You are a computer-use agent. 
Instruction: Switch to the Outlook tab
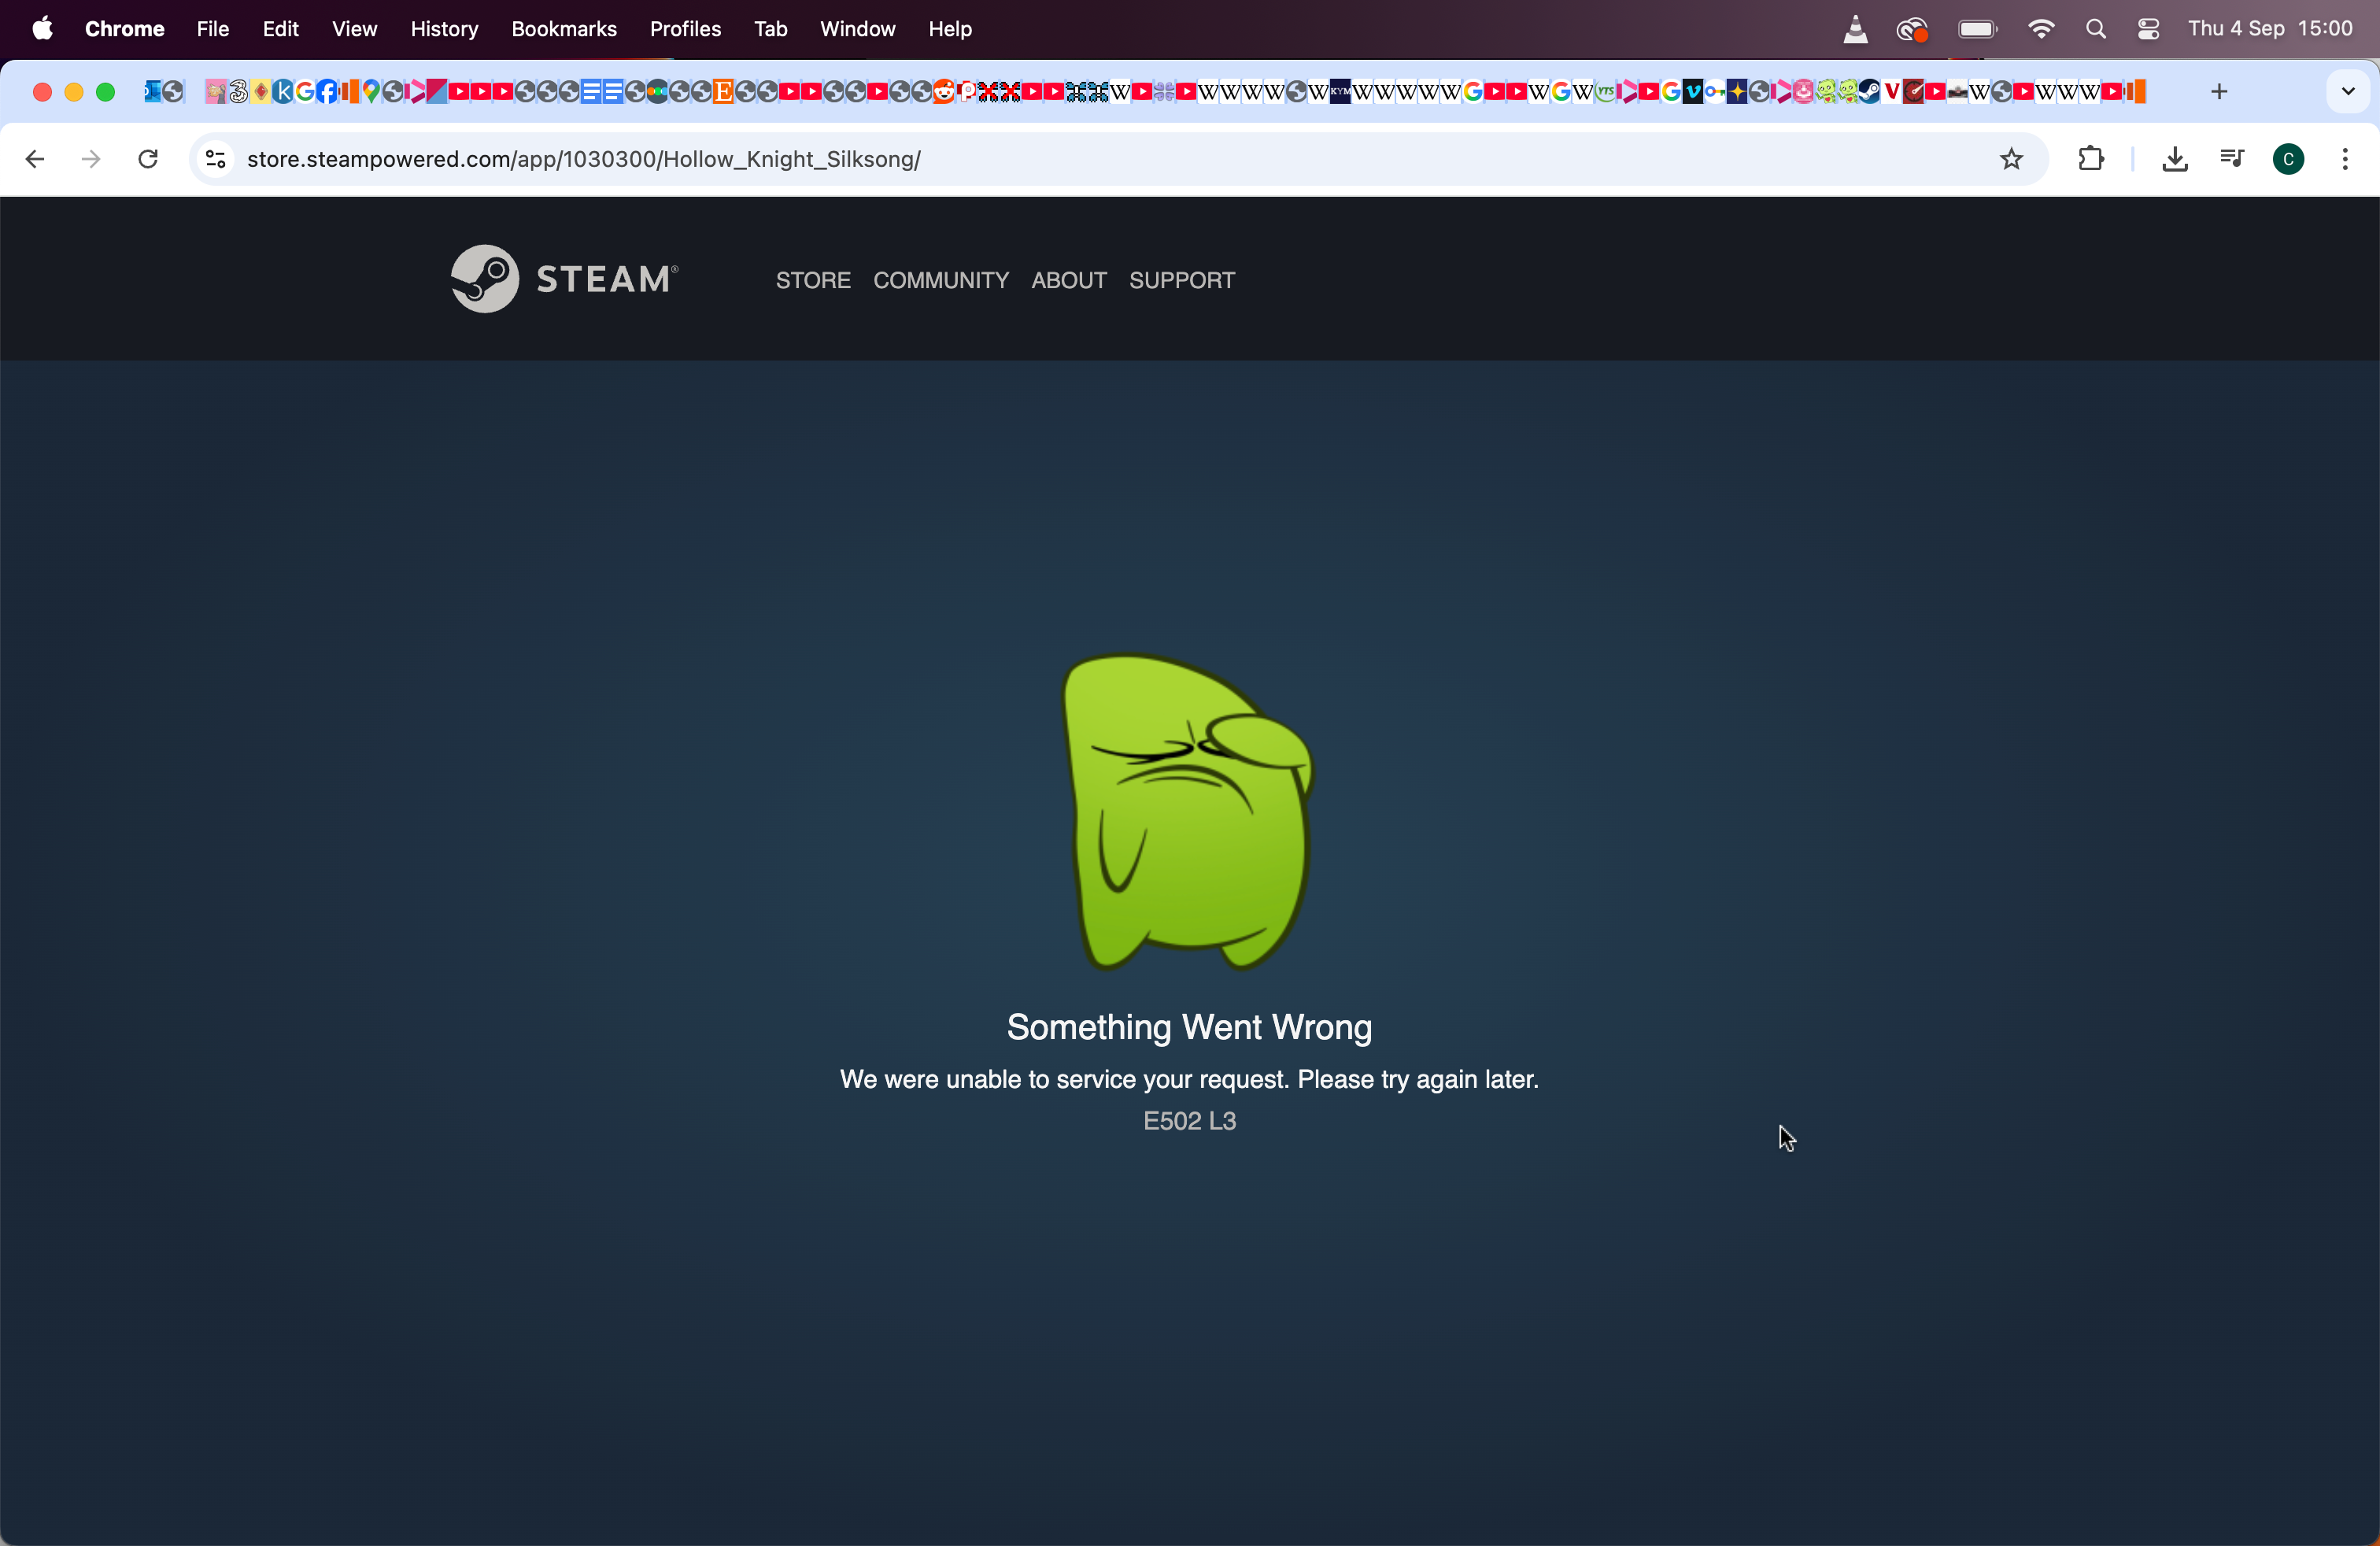pyautogui.click(x=153, y=92)
